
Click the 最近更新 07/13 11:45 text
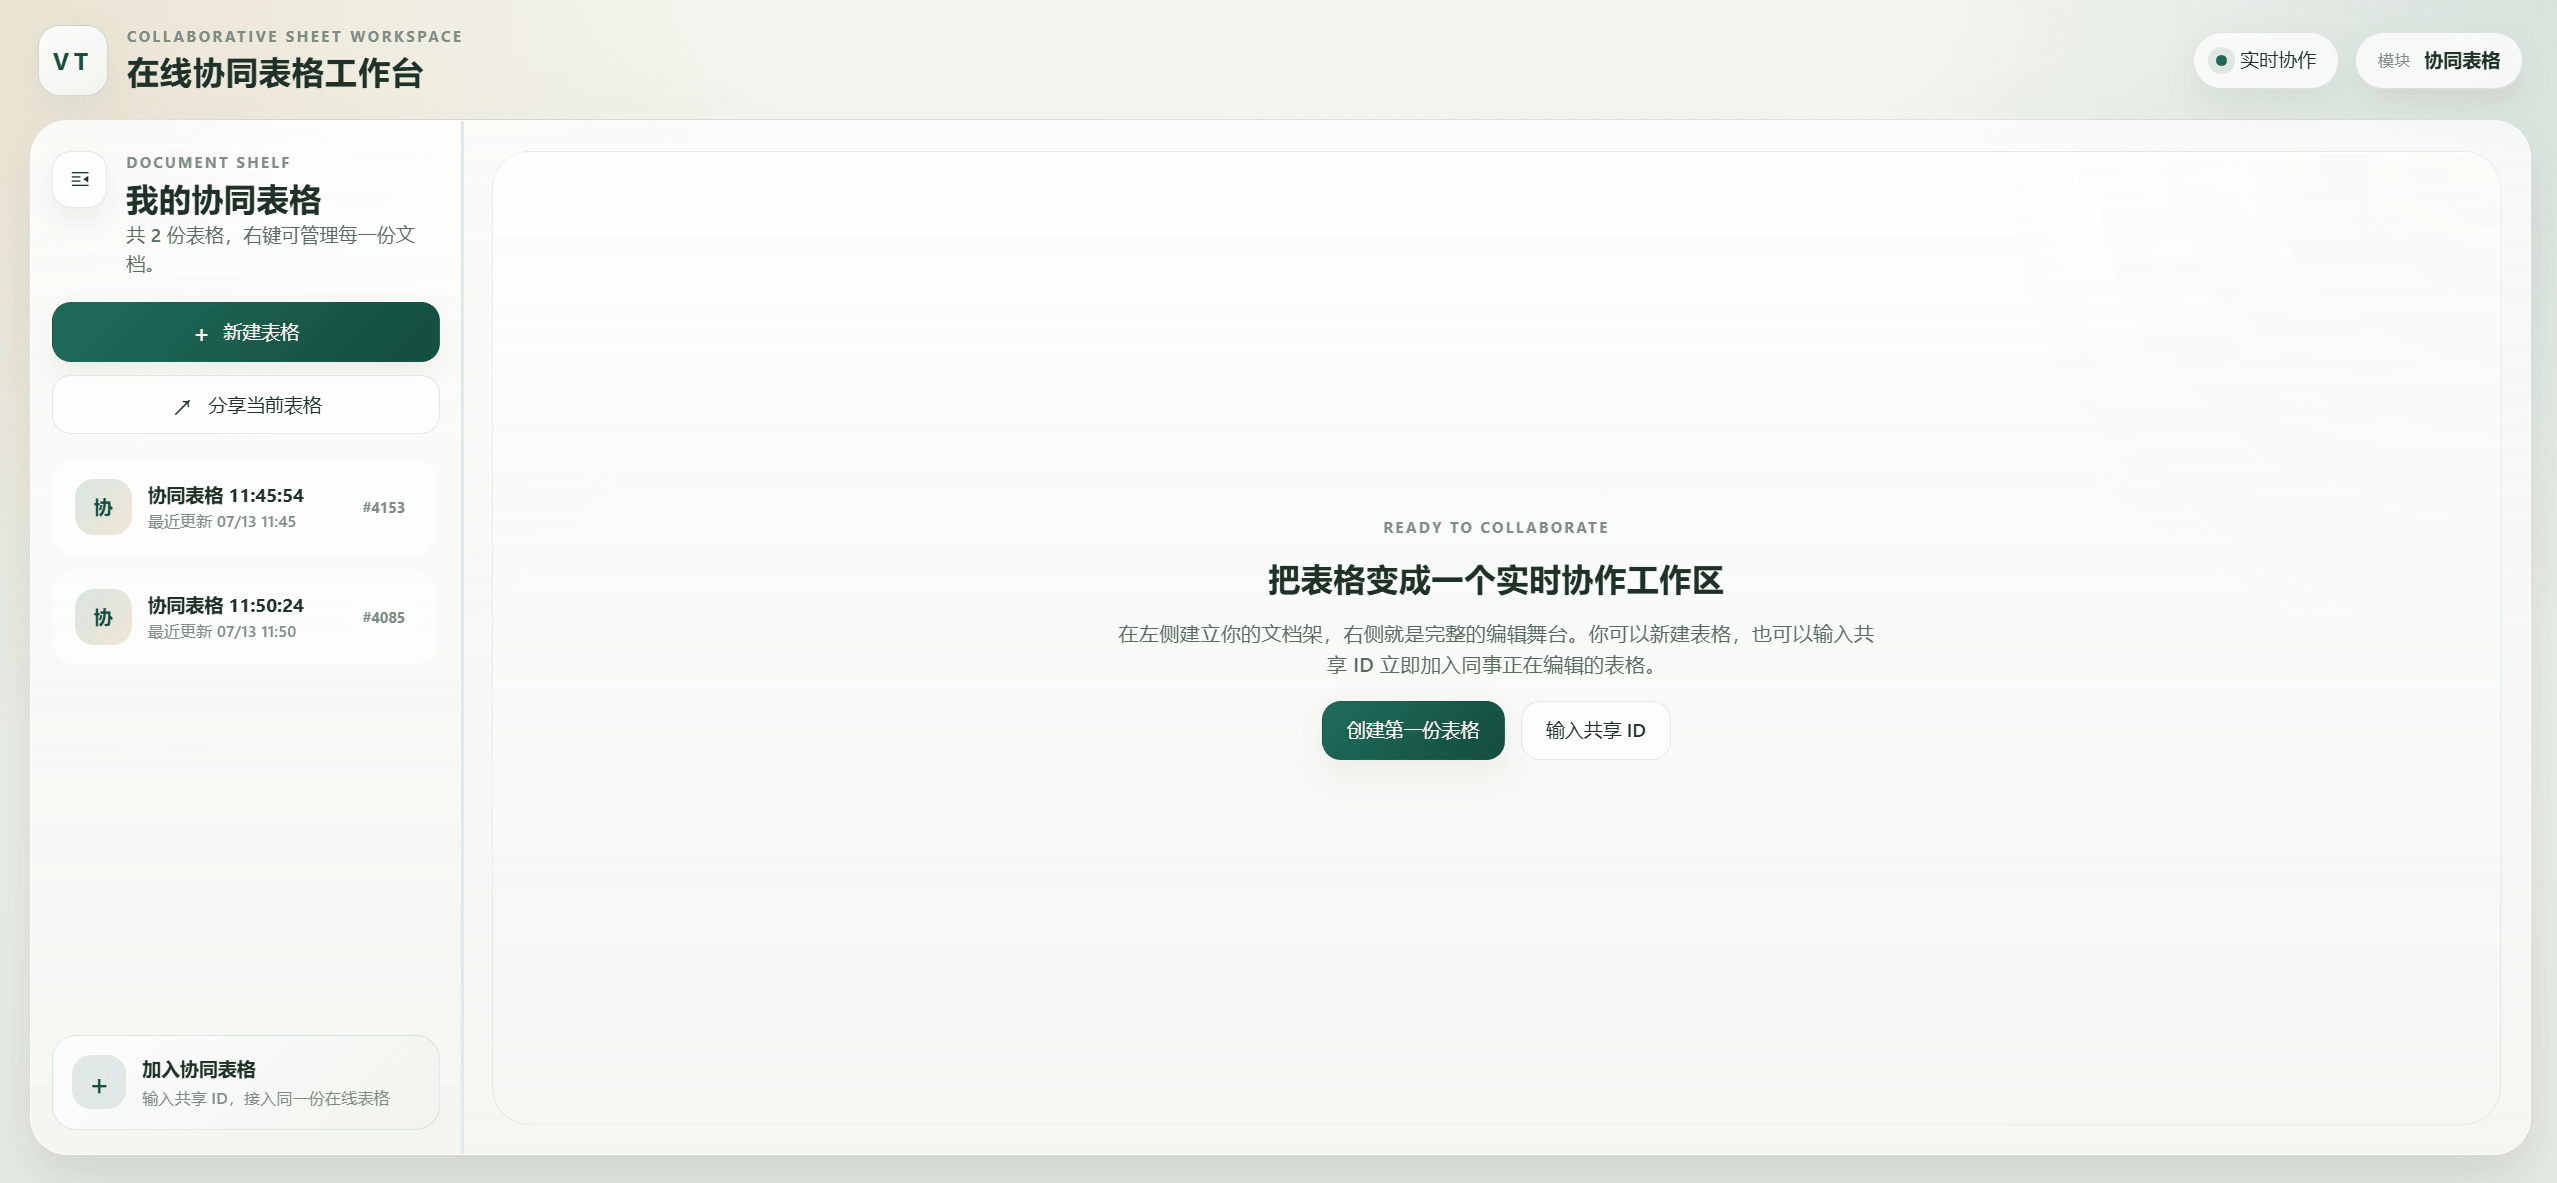coord(222,522)
